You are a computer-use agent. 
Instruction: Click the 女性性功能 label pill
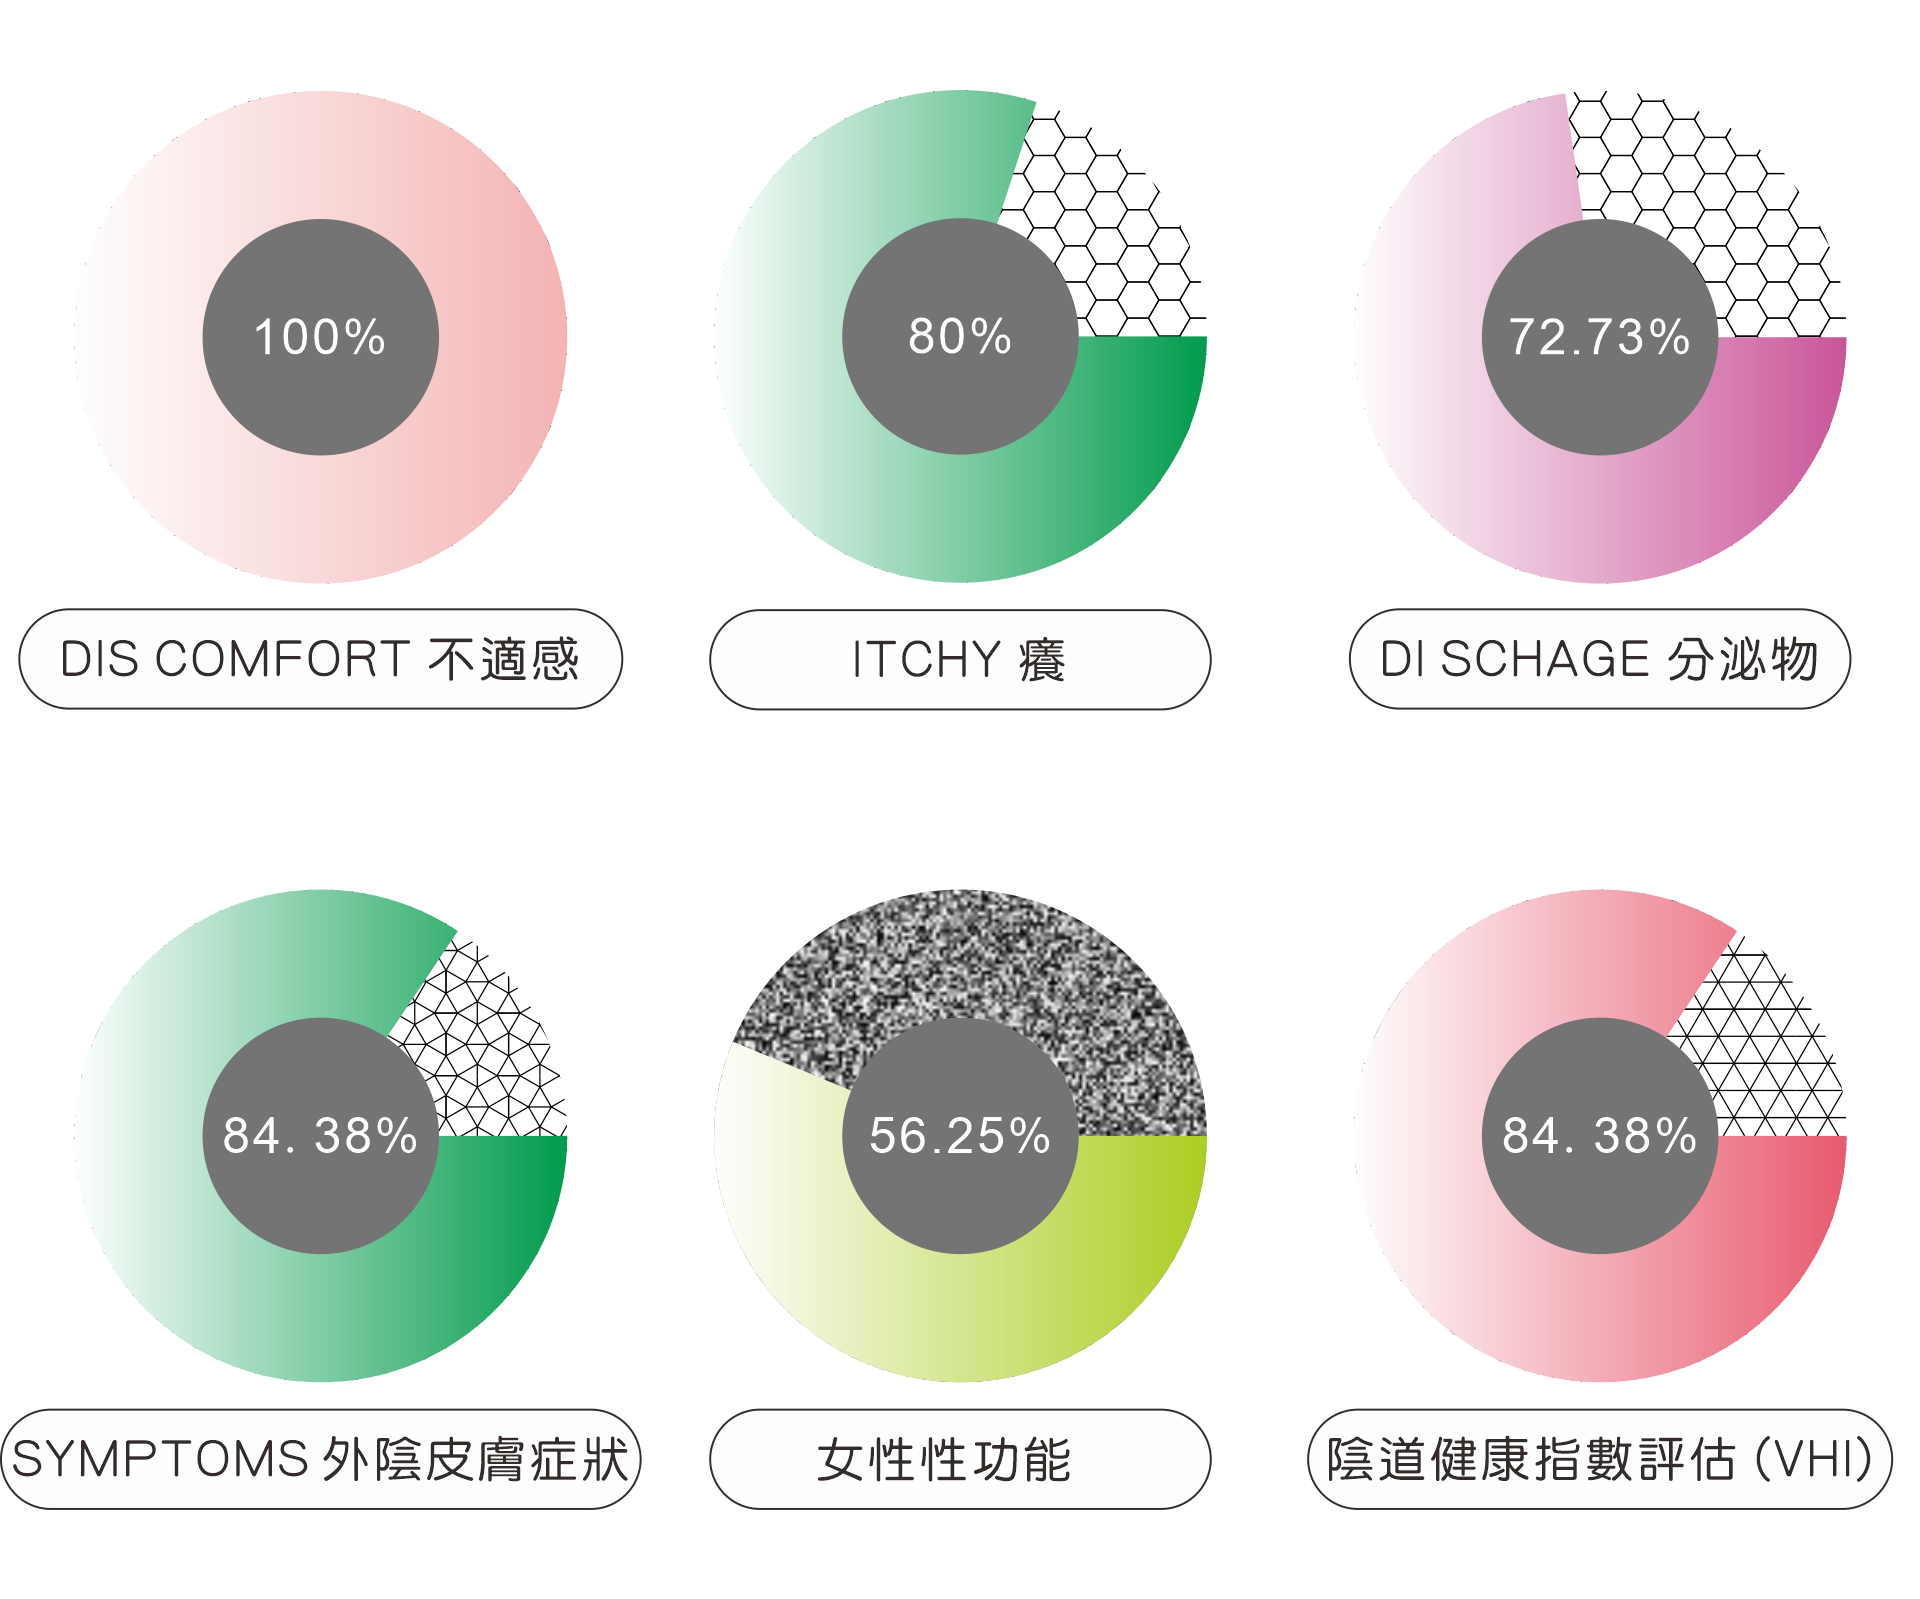click(x=960, y=1459)
